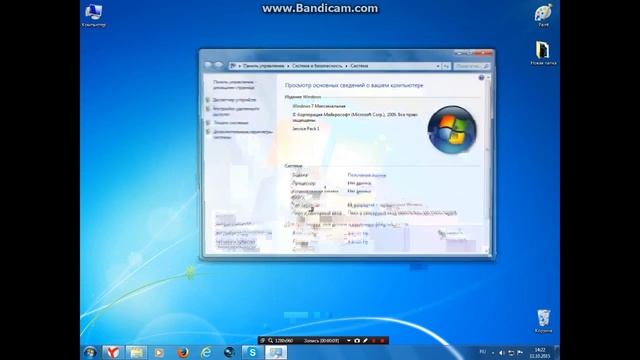Select the Service Pack 1 text
The height and width of the screenshot is (360, 640).
click(x=306, y=129)
